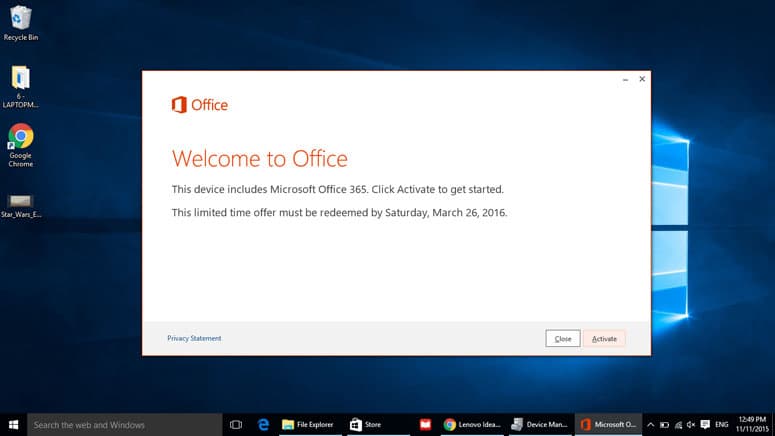The image size is (775, 436).
Task: Close the Office window with X
Action: (x=642, y=79)
